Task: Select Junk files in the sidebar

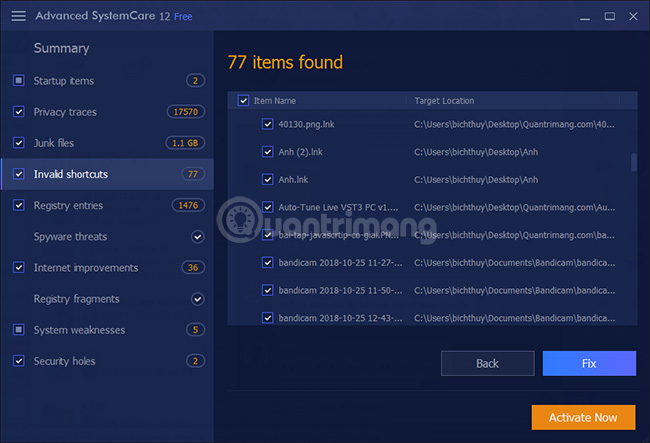Action: coord(54,143)
